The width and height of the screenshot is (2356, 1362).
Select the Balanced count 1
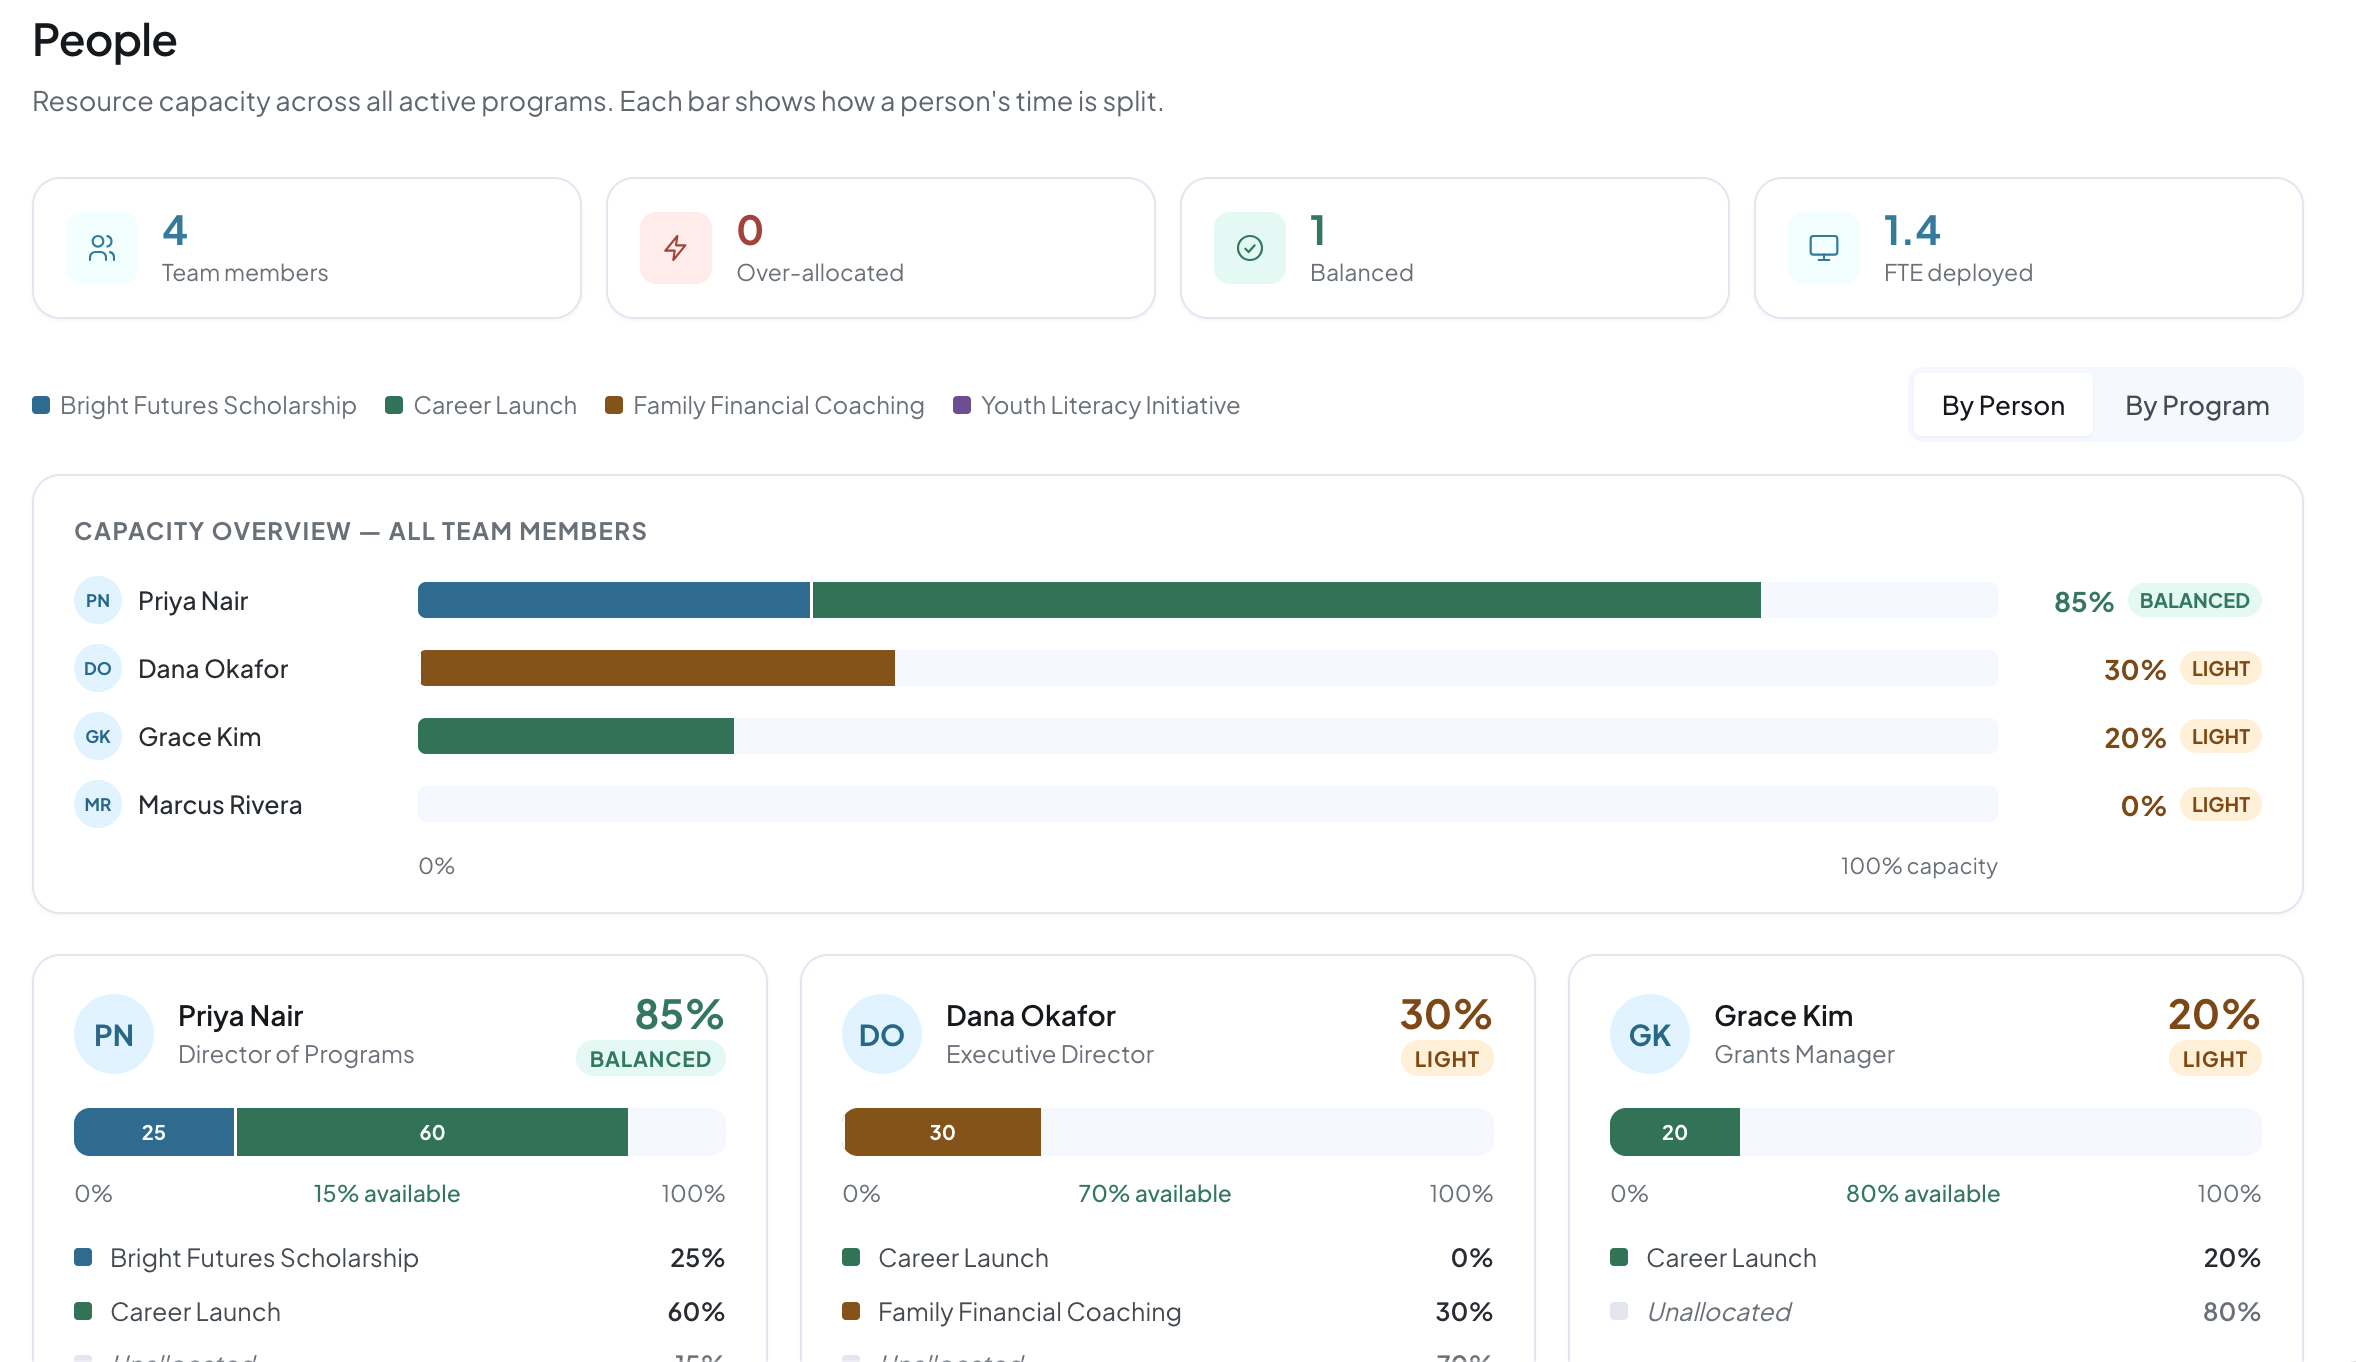click(1318, 230)
